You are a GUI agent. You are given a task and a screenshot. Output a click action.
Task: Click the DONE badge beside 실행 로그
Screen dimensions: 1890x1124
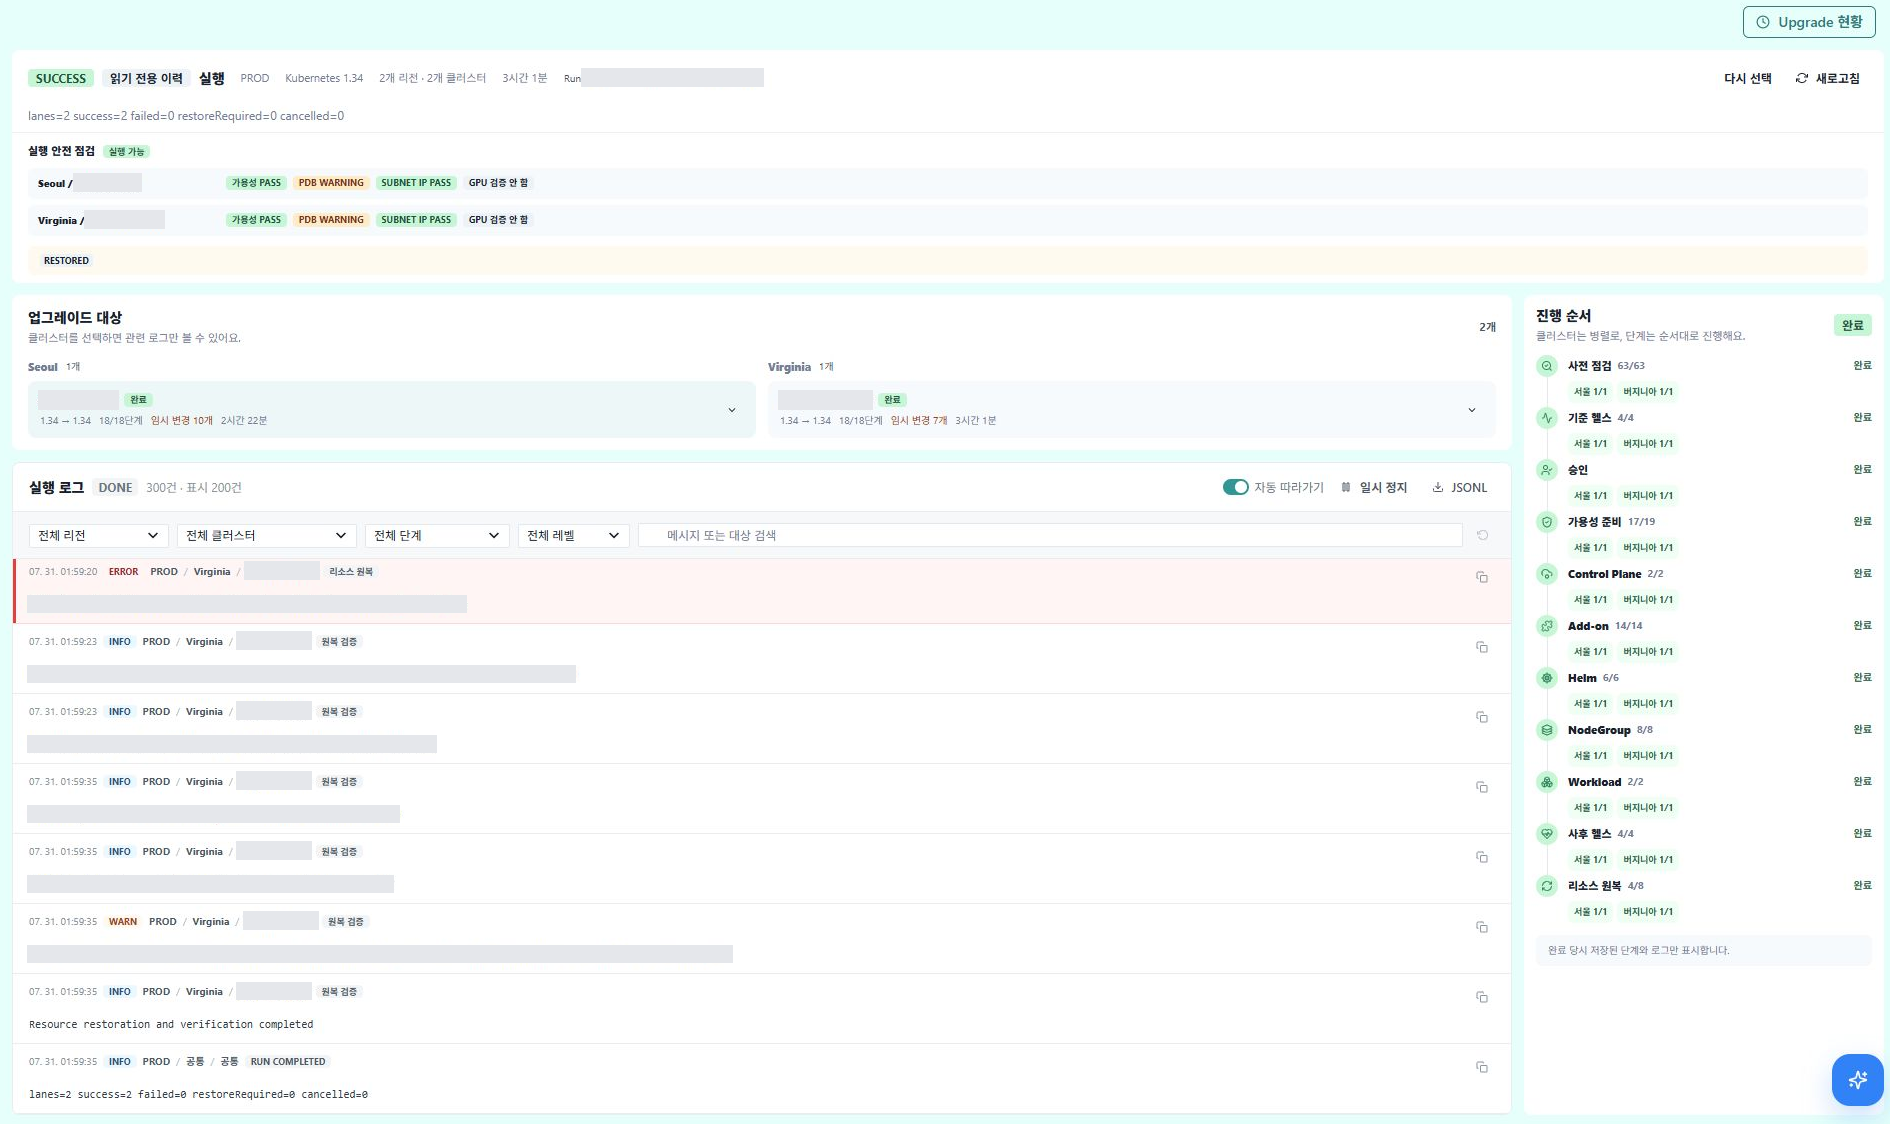pyautogui.click(x=115, y=488)
